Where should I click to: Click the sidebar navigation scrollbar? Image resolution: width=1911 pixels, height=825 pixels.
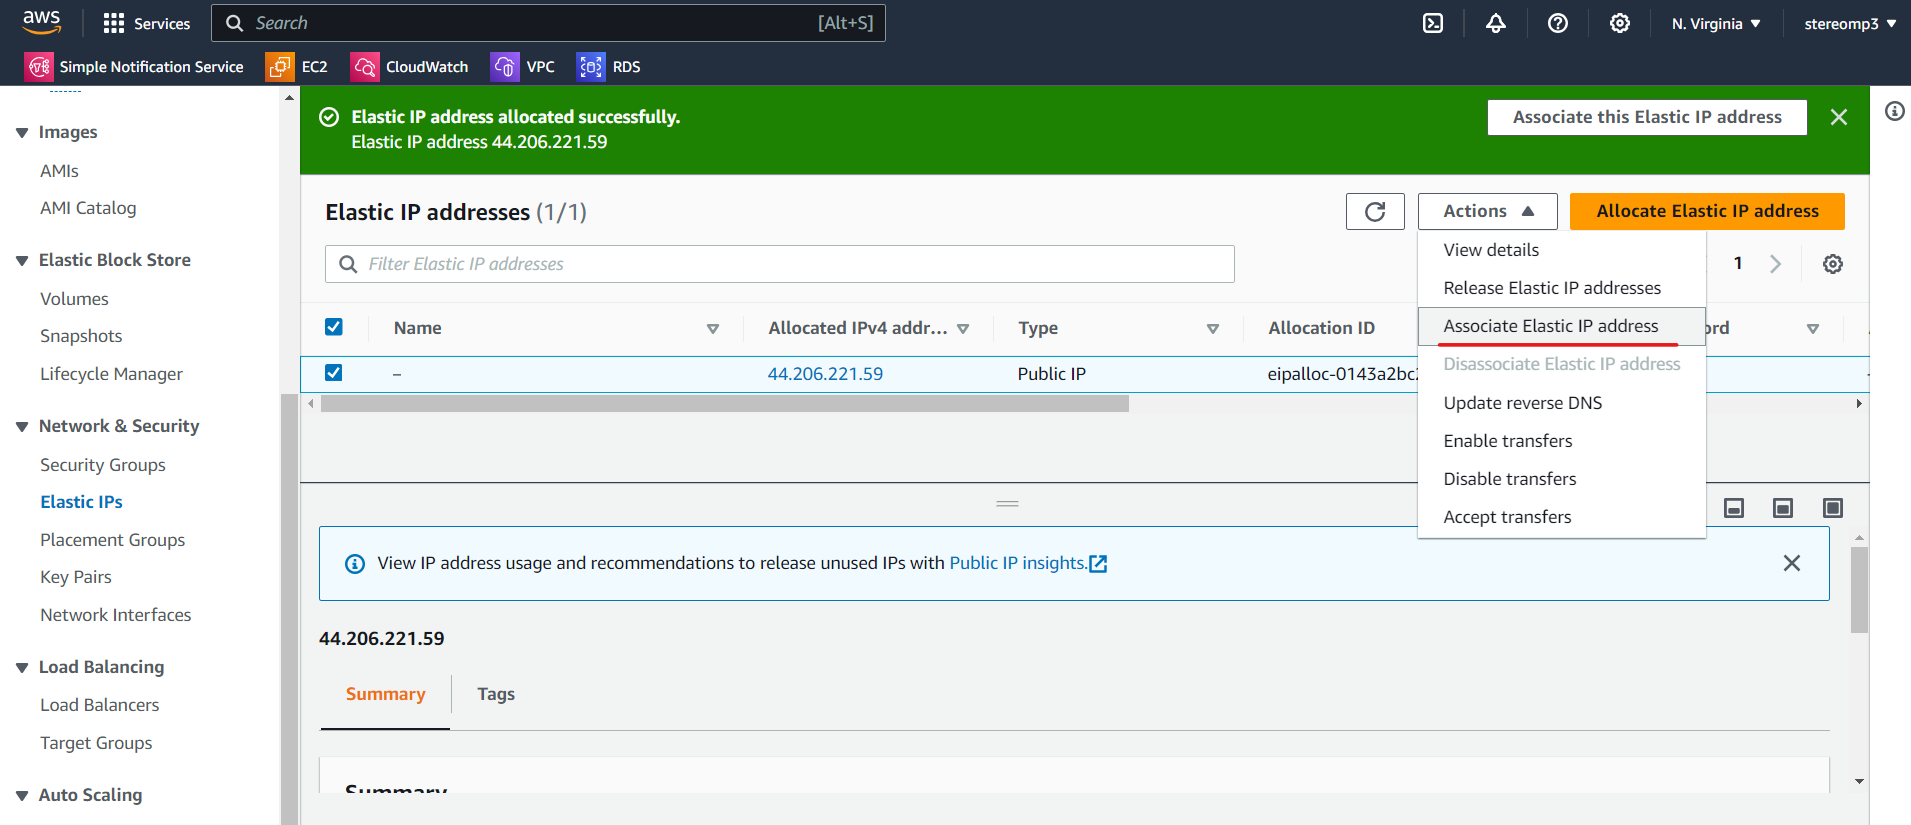(x=289, y=609)
